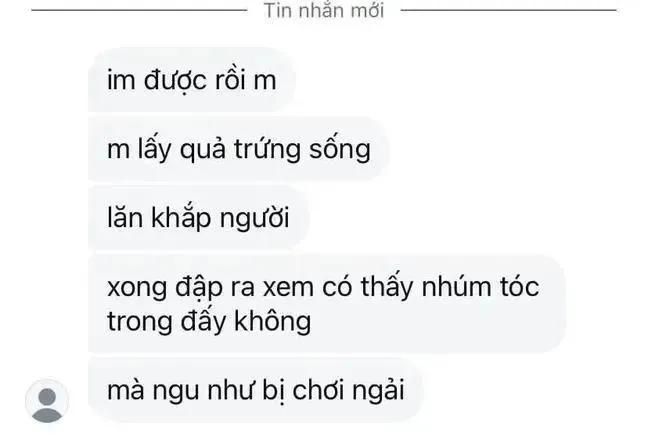This screenshot has width=648, height=444.
Task: Click the 'Tin nhắn mới' divider label
Action: point(324,10)
